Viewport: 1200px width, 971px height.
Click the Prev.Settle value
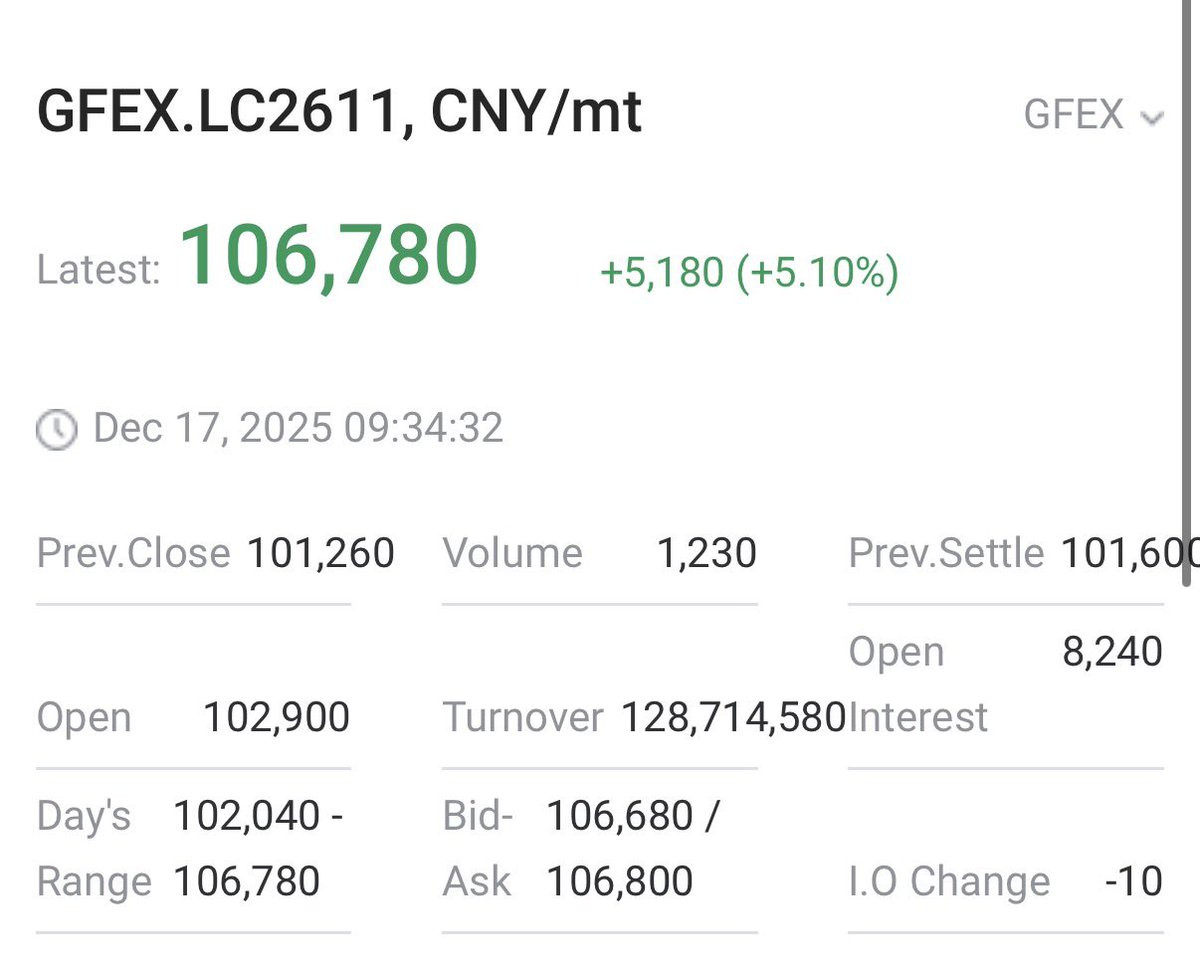[x=1129, y=553]
